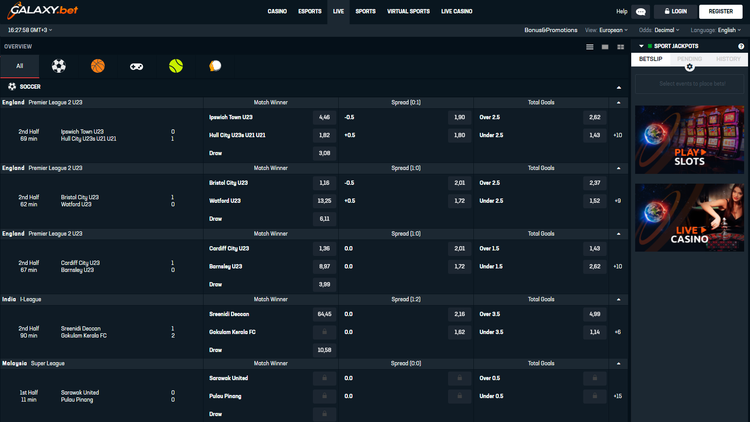Select the esports gamepad filter icon
The height and width of the screenshot is (422, 750).
pyautogui.click(x=137, y=66)
